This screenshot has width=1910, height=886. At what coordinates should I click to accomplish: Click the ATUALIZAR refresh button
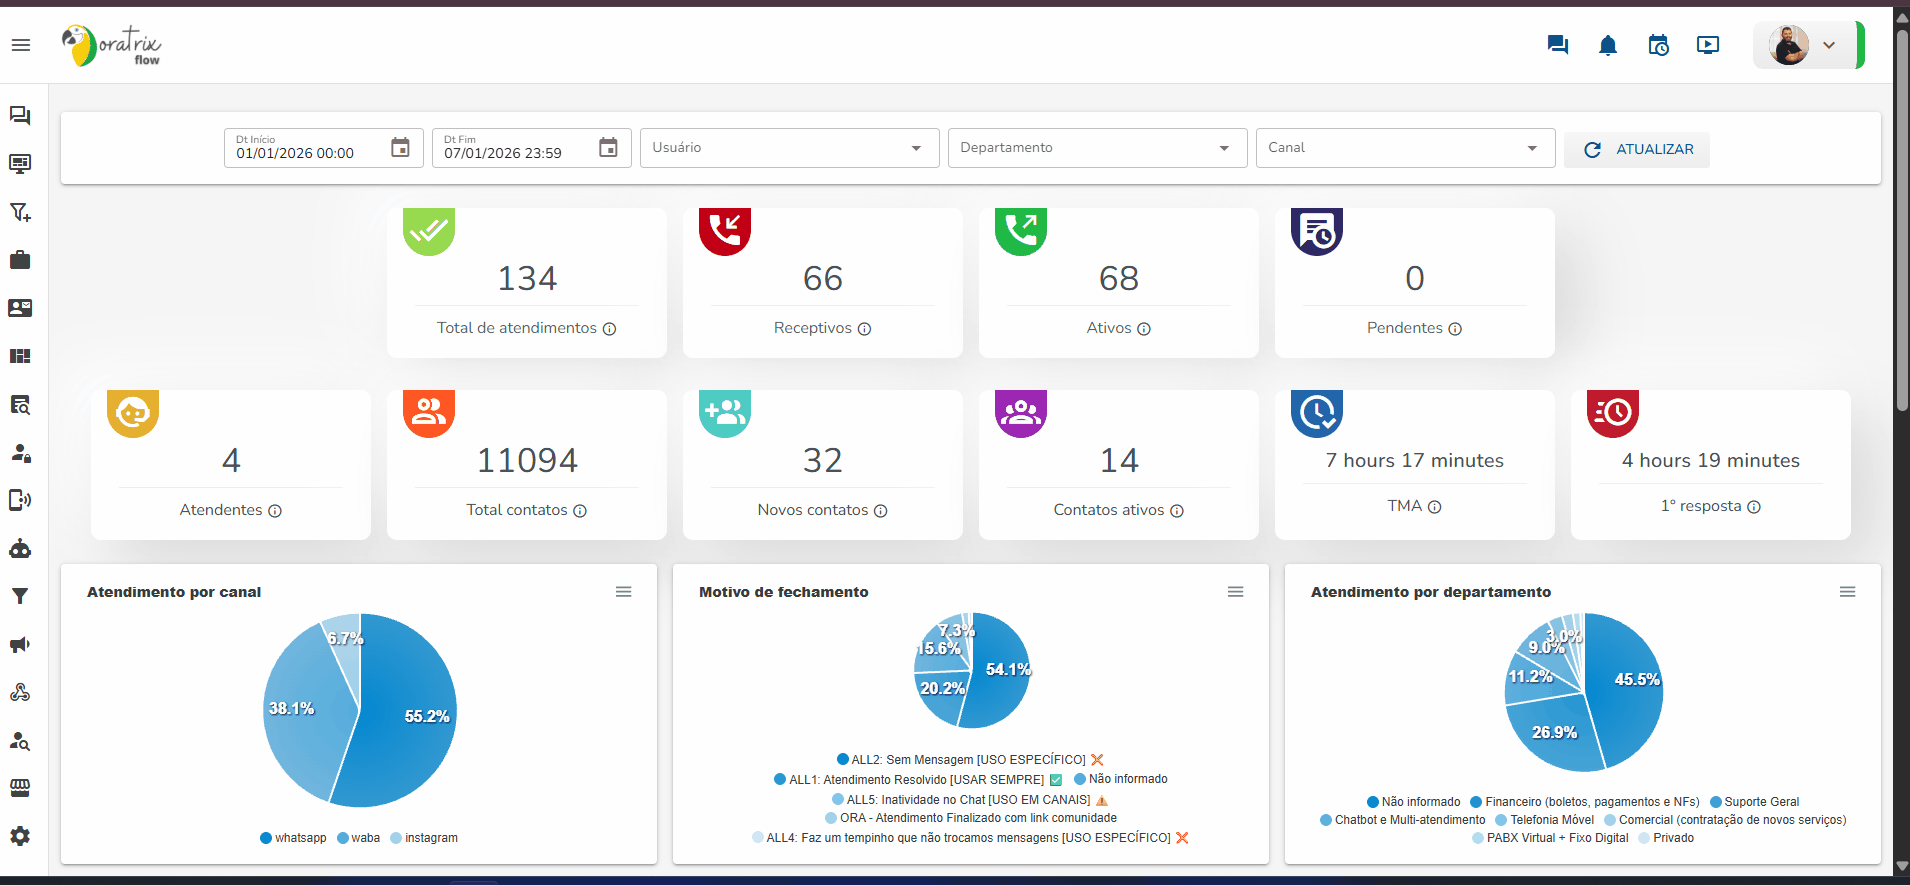point(1637,149)
